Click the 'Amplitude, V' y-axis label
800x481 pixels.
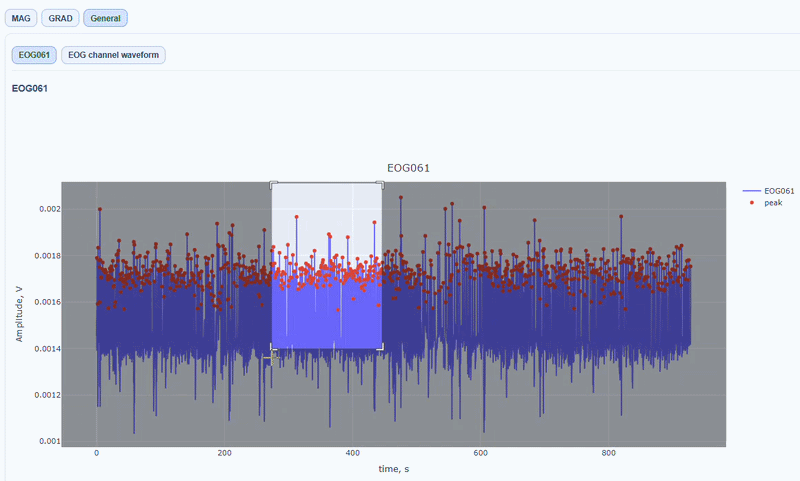[x=20, y=313]
